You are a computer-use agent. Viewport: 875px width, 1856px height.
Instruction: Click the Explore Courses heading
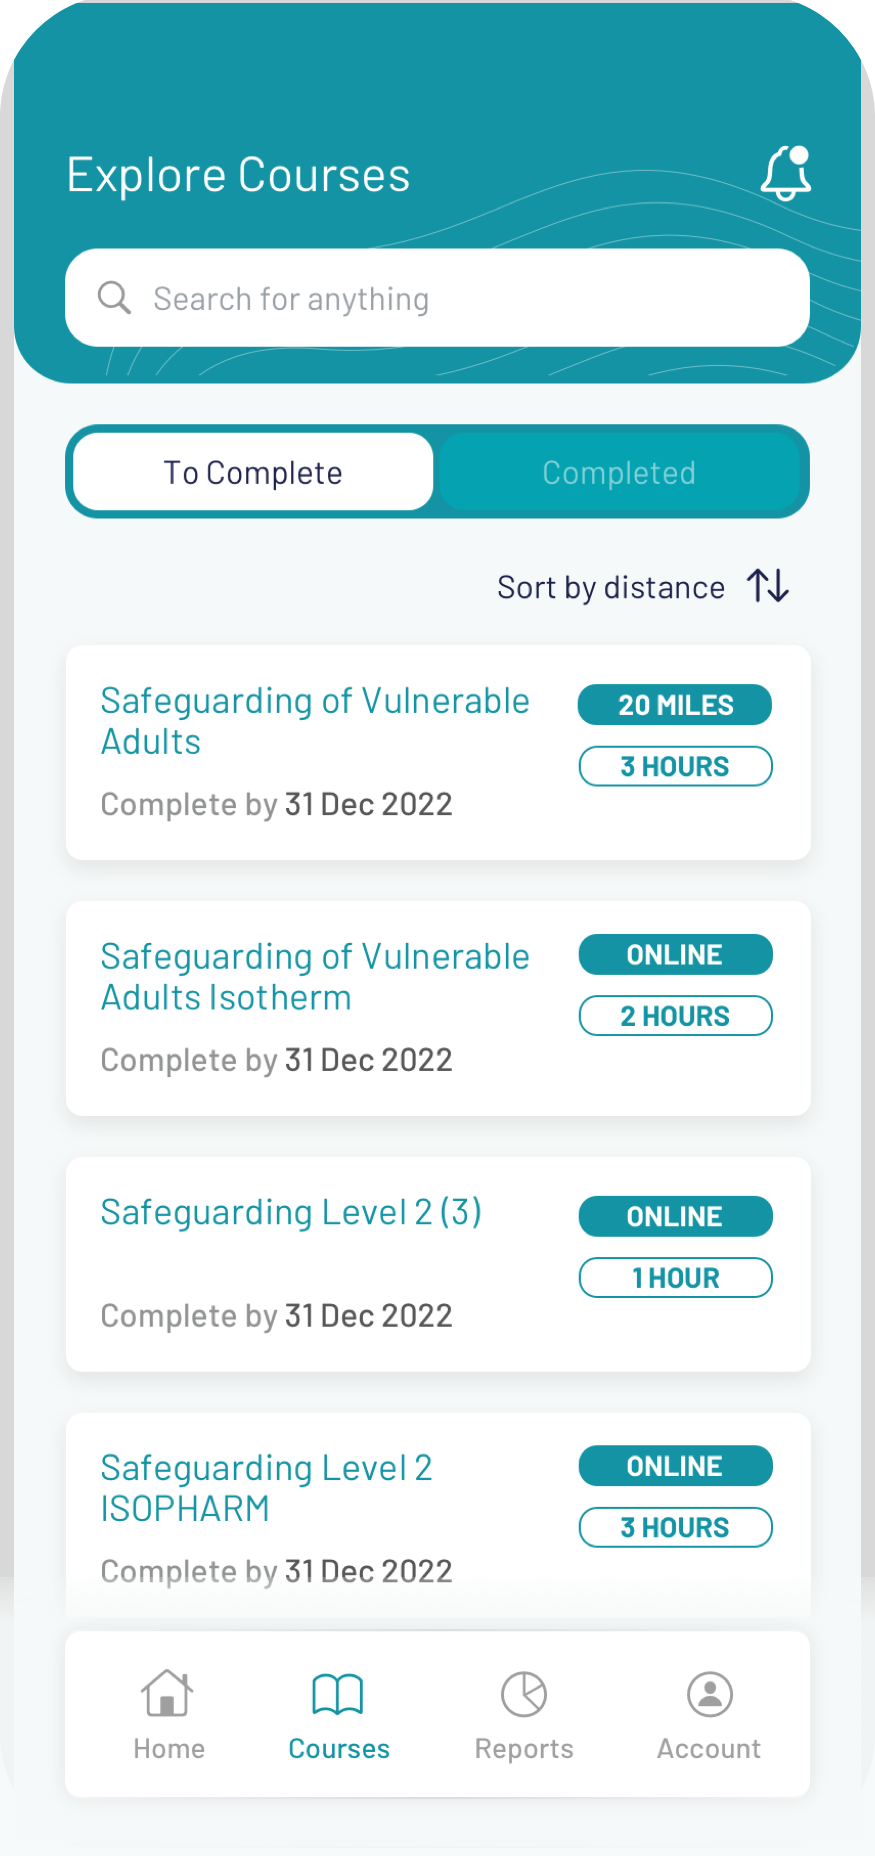238,176
